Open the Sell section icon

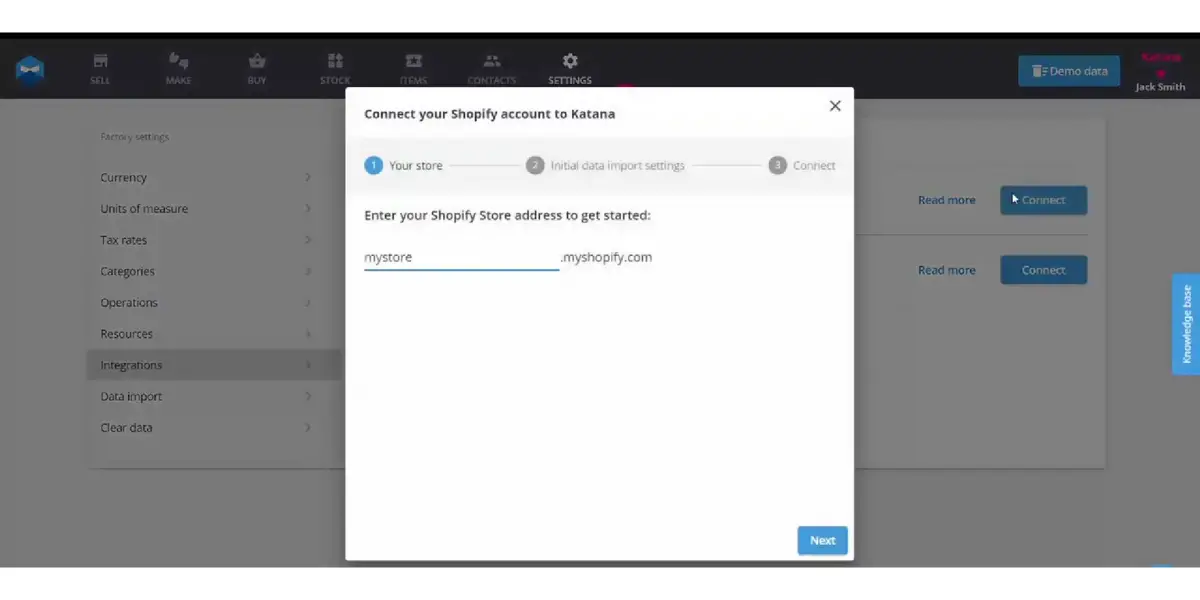click(100, 62)
